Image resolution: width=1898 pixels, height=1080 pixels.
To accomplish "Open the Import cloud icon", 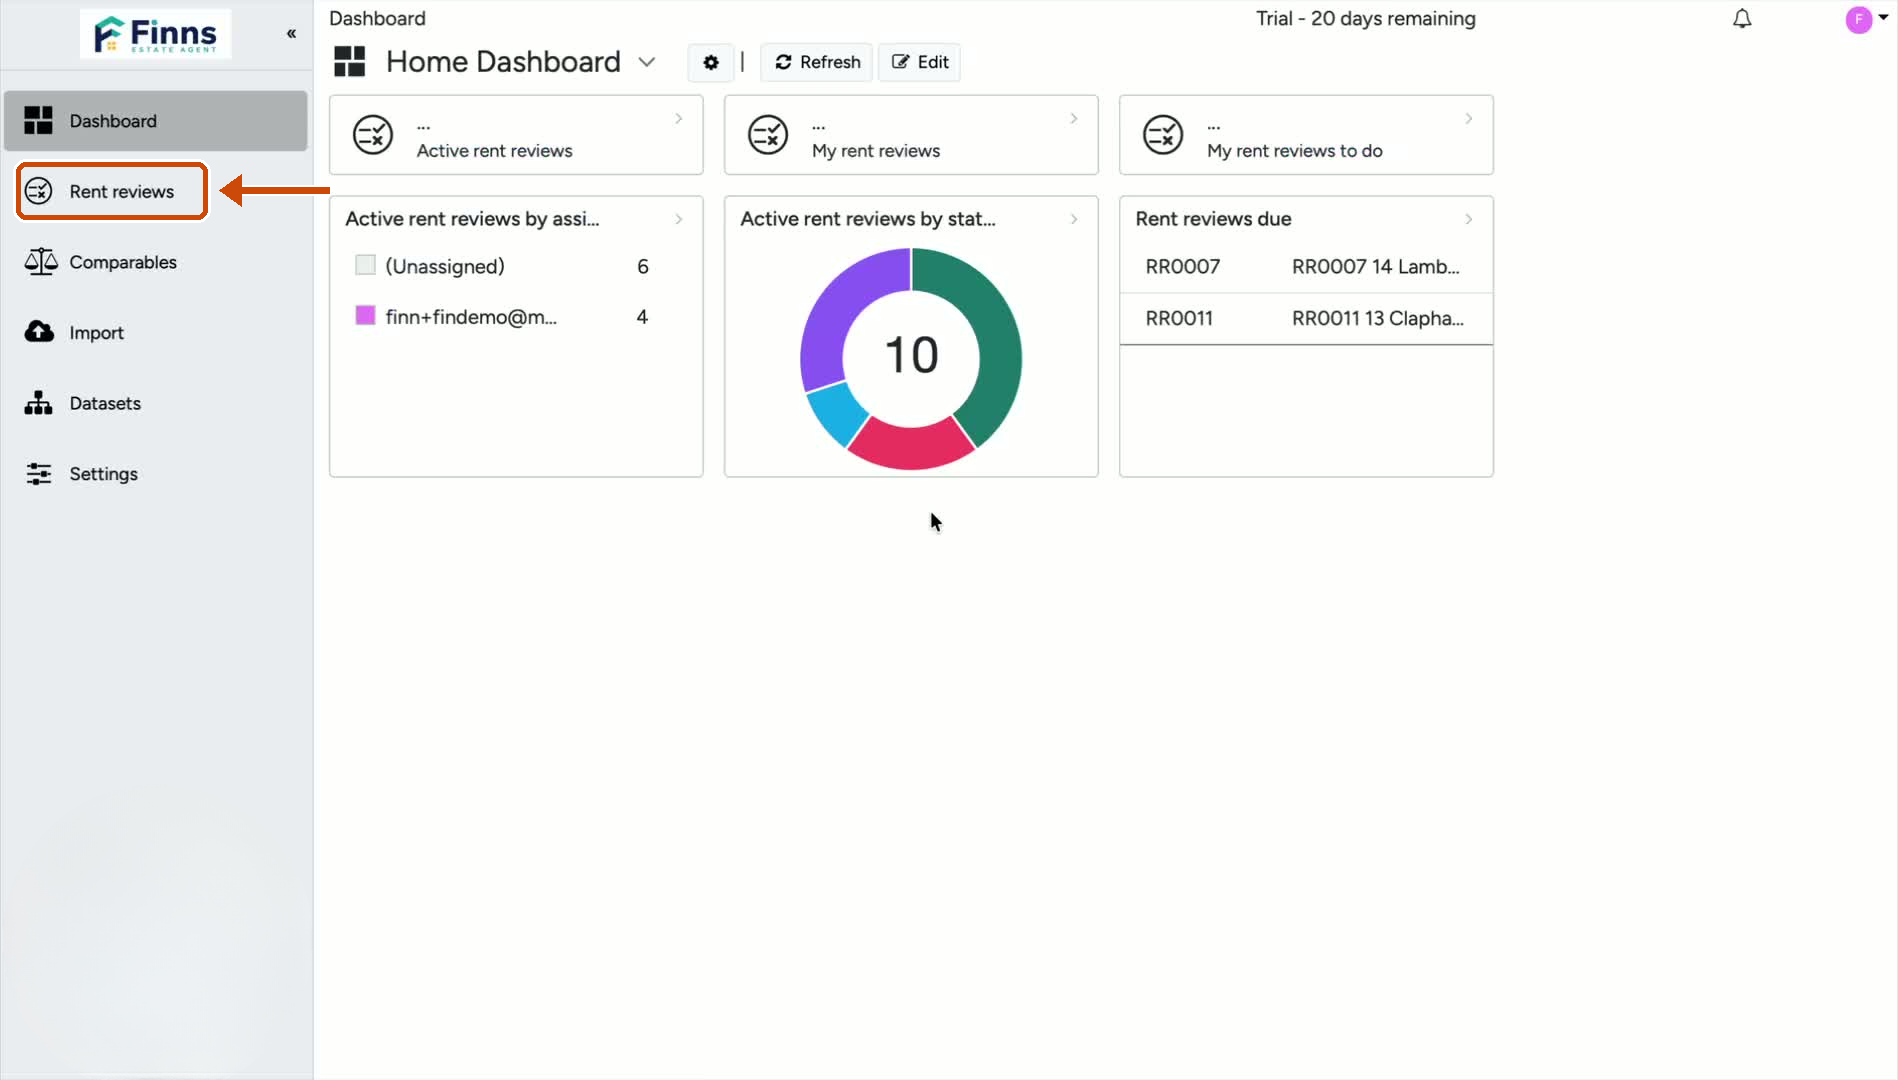I will click(x=39, y=332).
